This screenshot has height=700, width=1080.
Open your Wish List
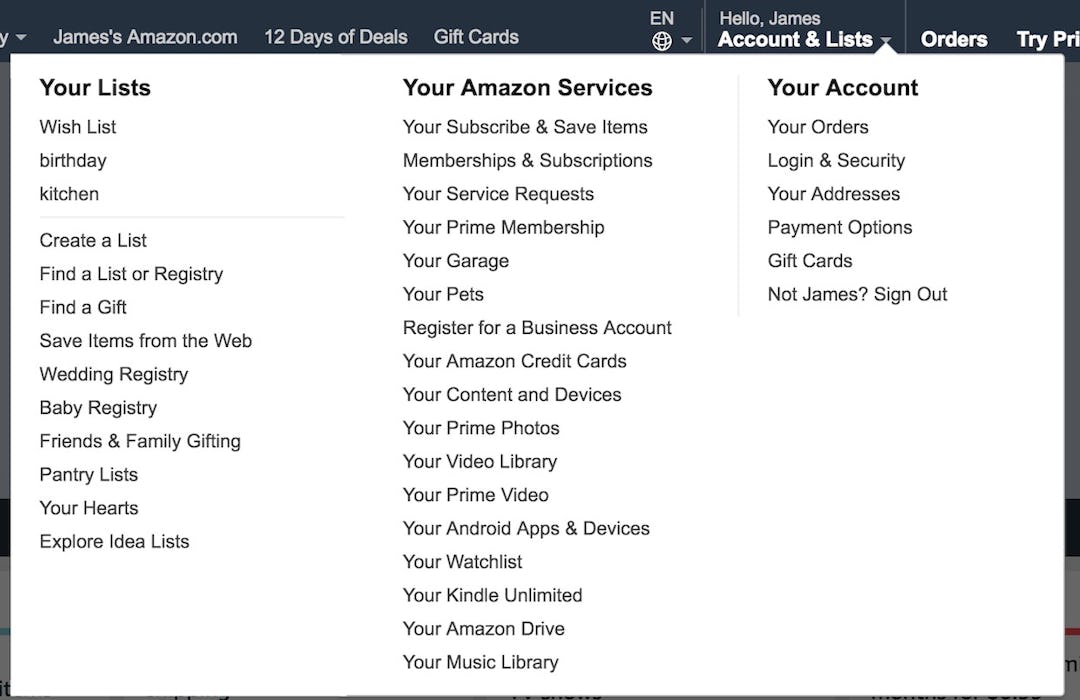click(77, 127)
